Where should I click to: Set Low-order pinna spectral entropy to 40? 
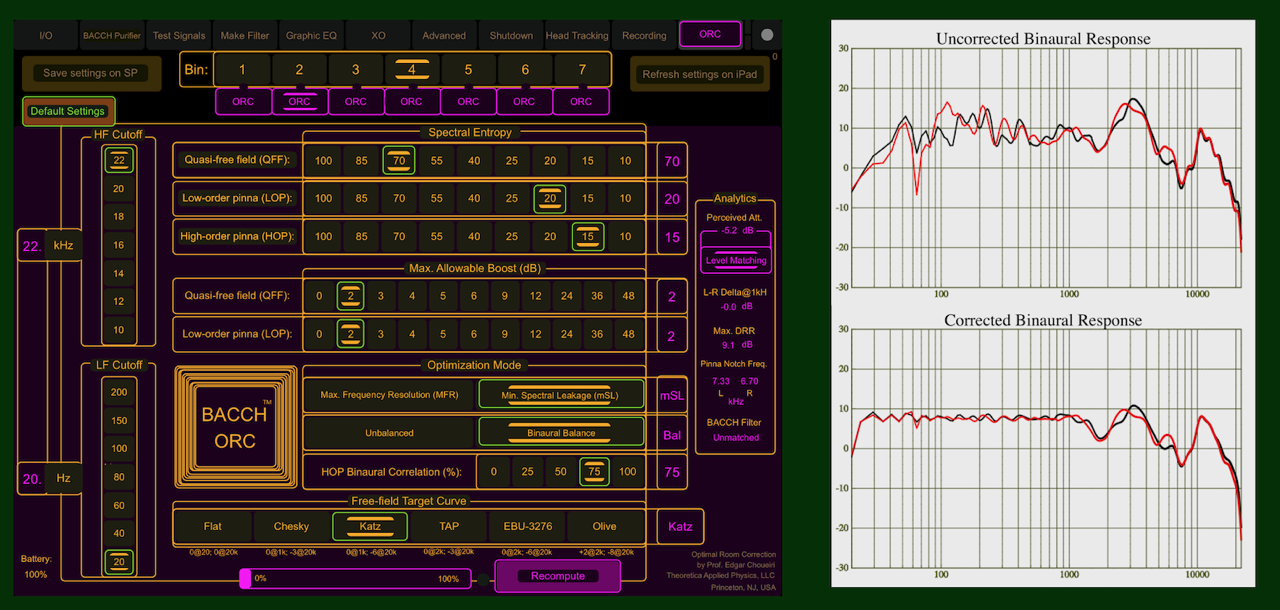474,198
